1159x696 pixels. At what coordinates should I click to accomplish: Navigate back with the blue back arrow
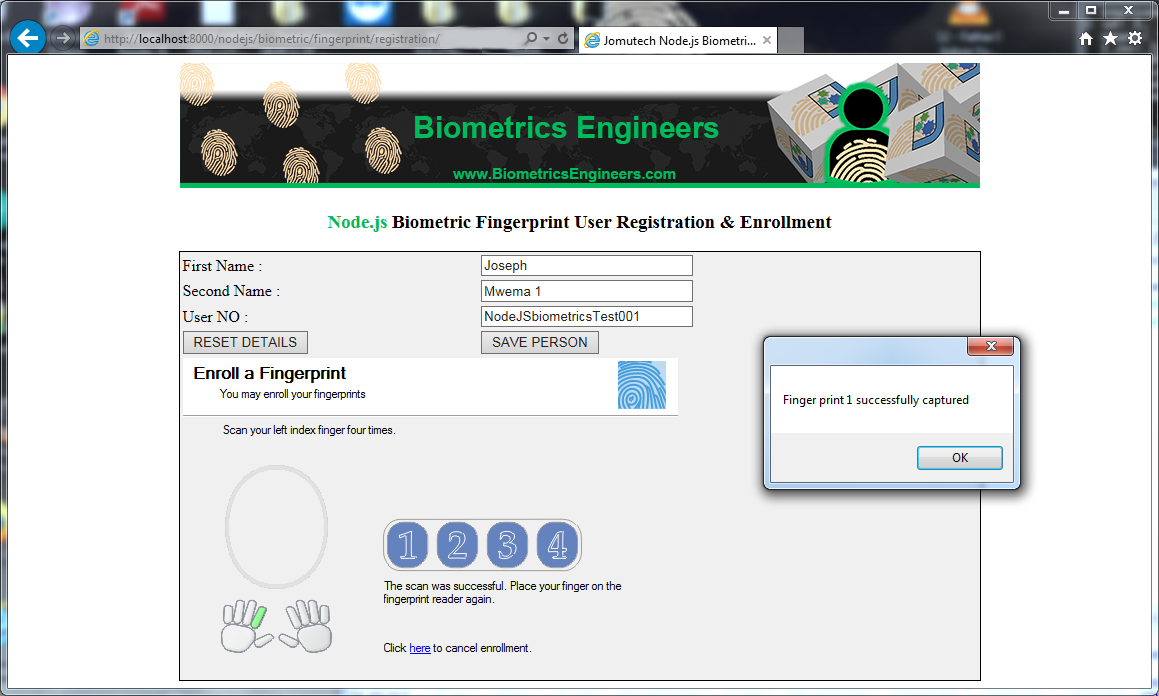(27, 38)
